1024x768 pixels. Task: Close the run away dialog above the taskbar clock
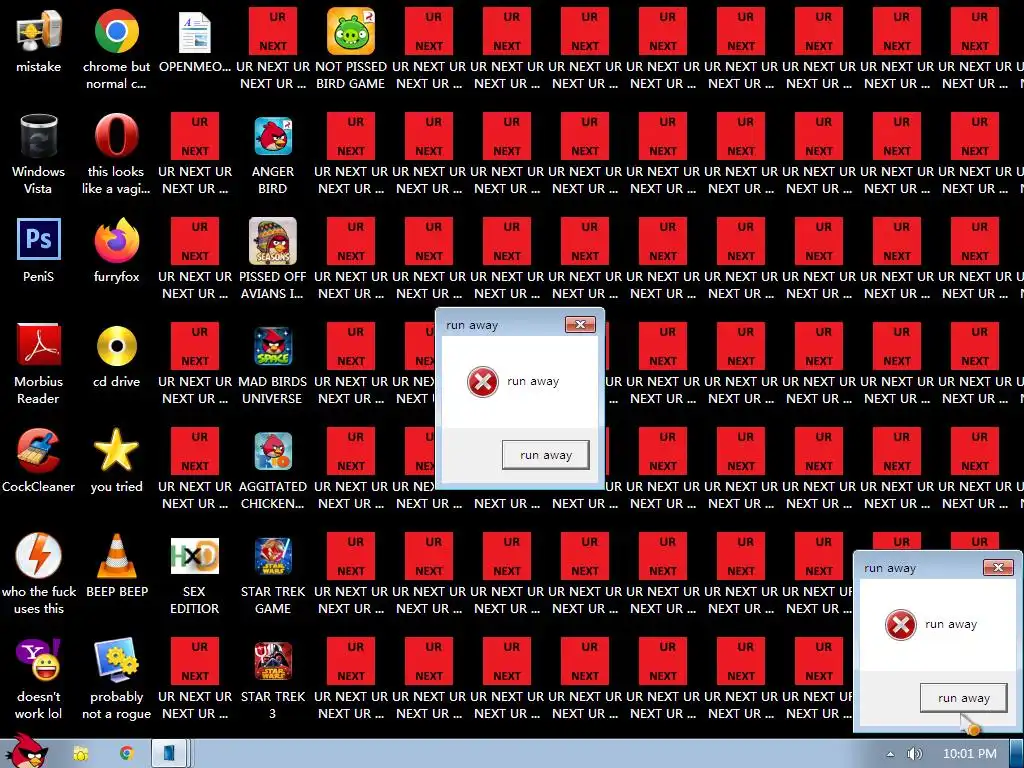tap(999, 568)
